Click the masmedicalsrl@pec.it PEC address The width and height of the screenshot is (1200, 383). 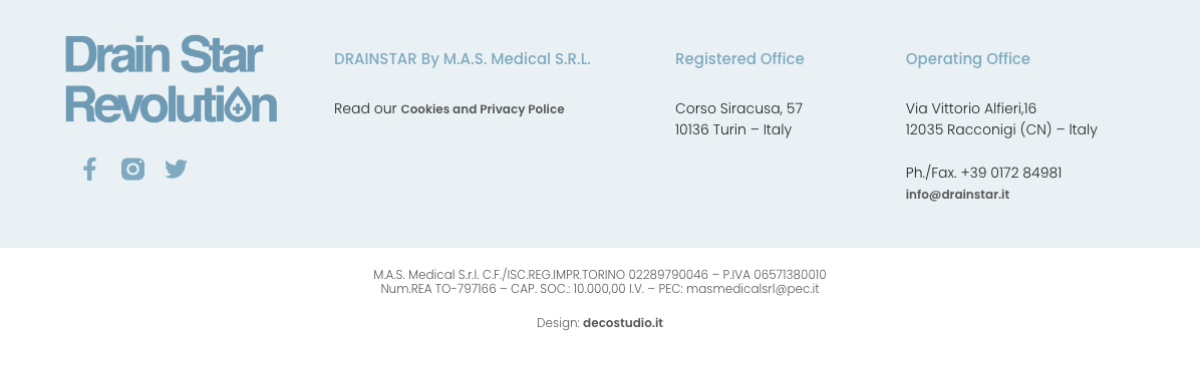(752, 289)
